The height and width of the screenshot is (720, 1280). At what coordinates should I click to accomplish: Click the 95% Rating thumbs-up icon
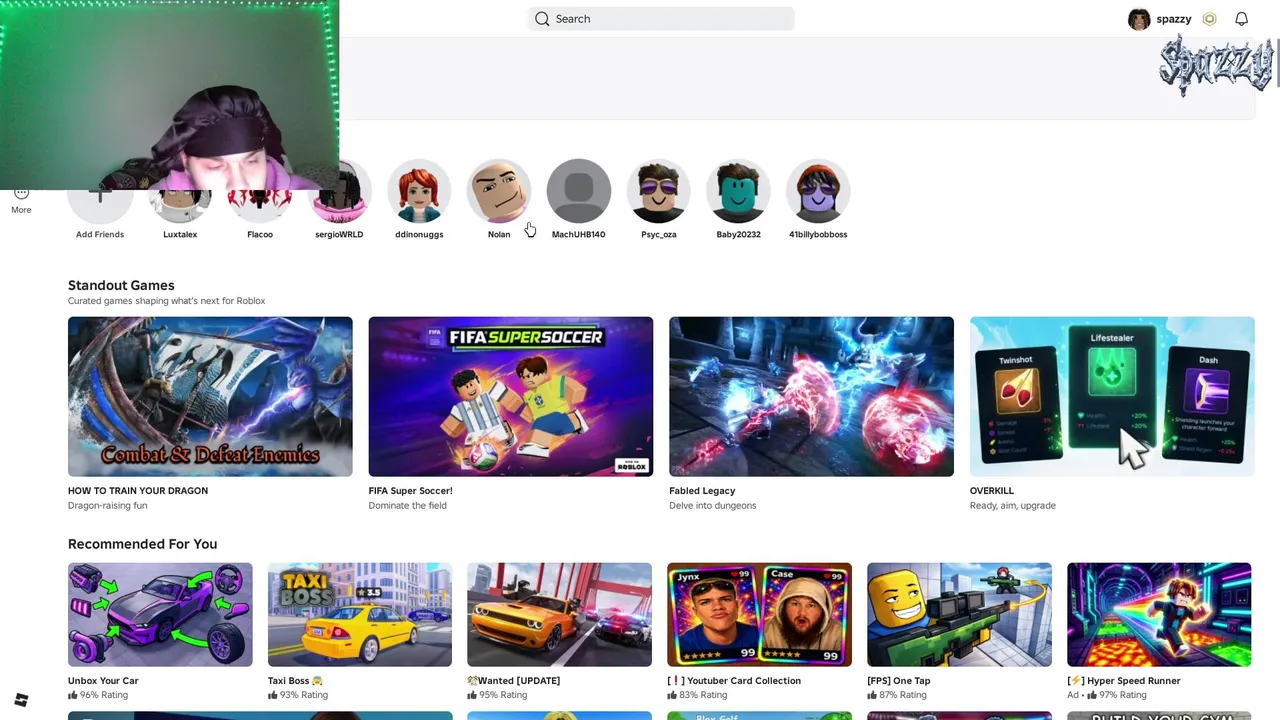pos(472,695)
